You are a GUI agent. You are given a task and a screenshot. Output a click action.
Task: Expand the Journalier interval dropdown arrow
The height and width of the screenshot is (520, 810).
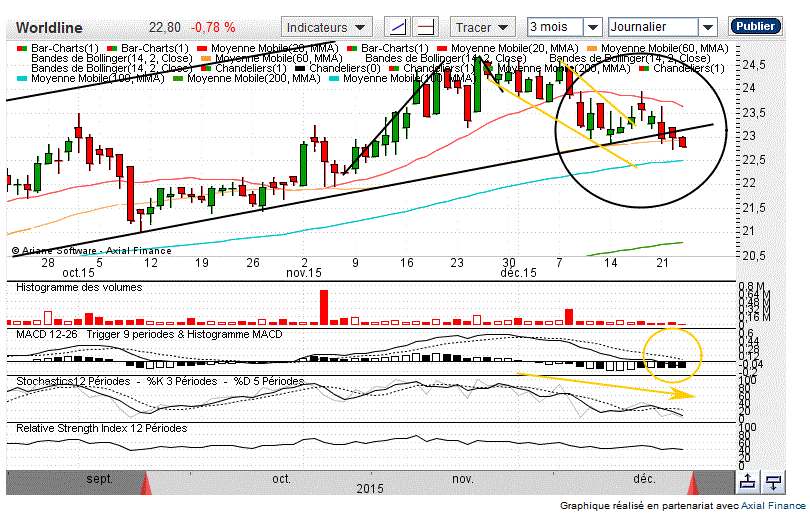pyautogui.click(x=708, y=27)
